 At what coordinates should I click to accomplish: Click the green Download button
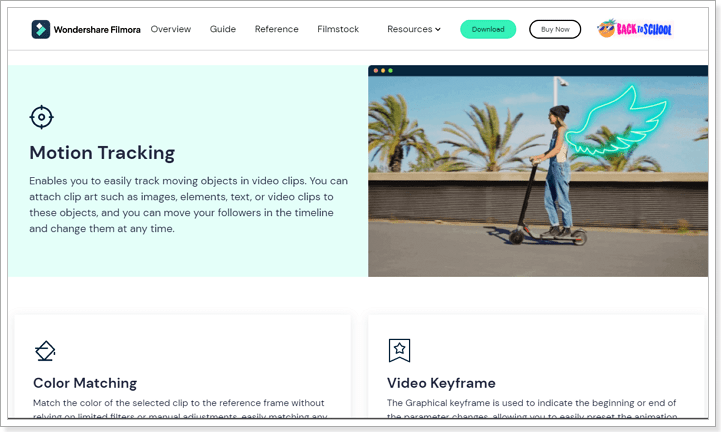coord(488,29)
